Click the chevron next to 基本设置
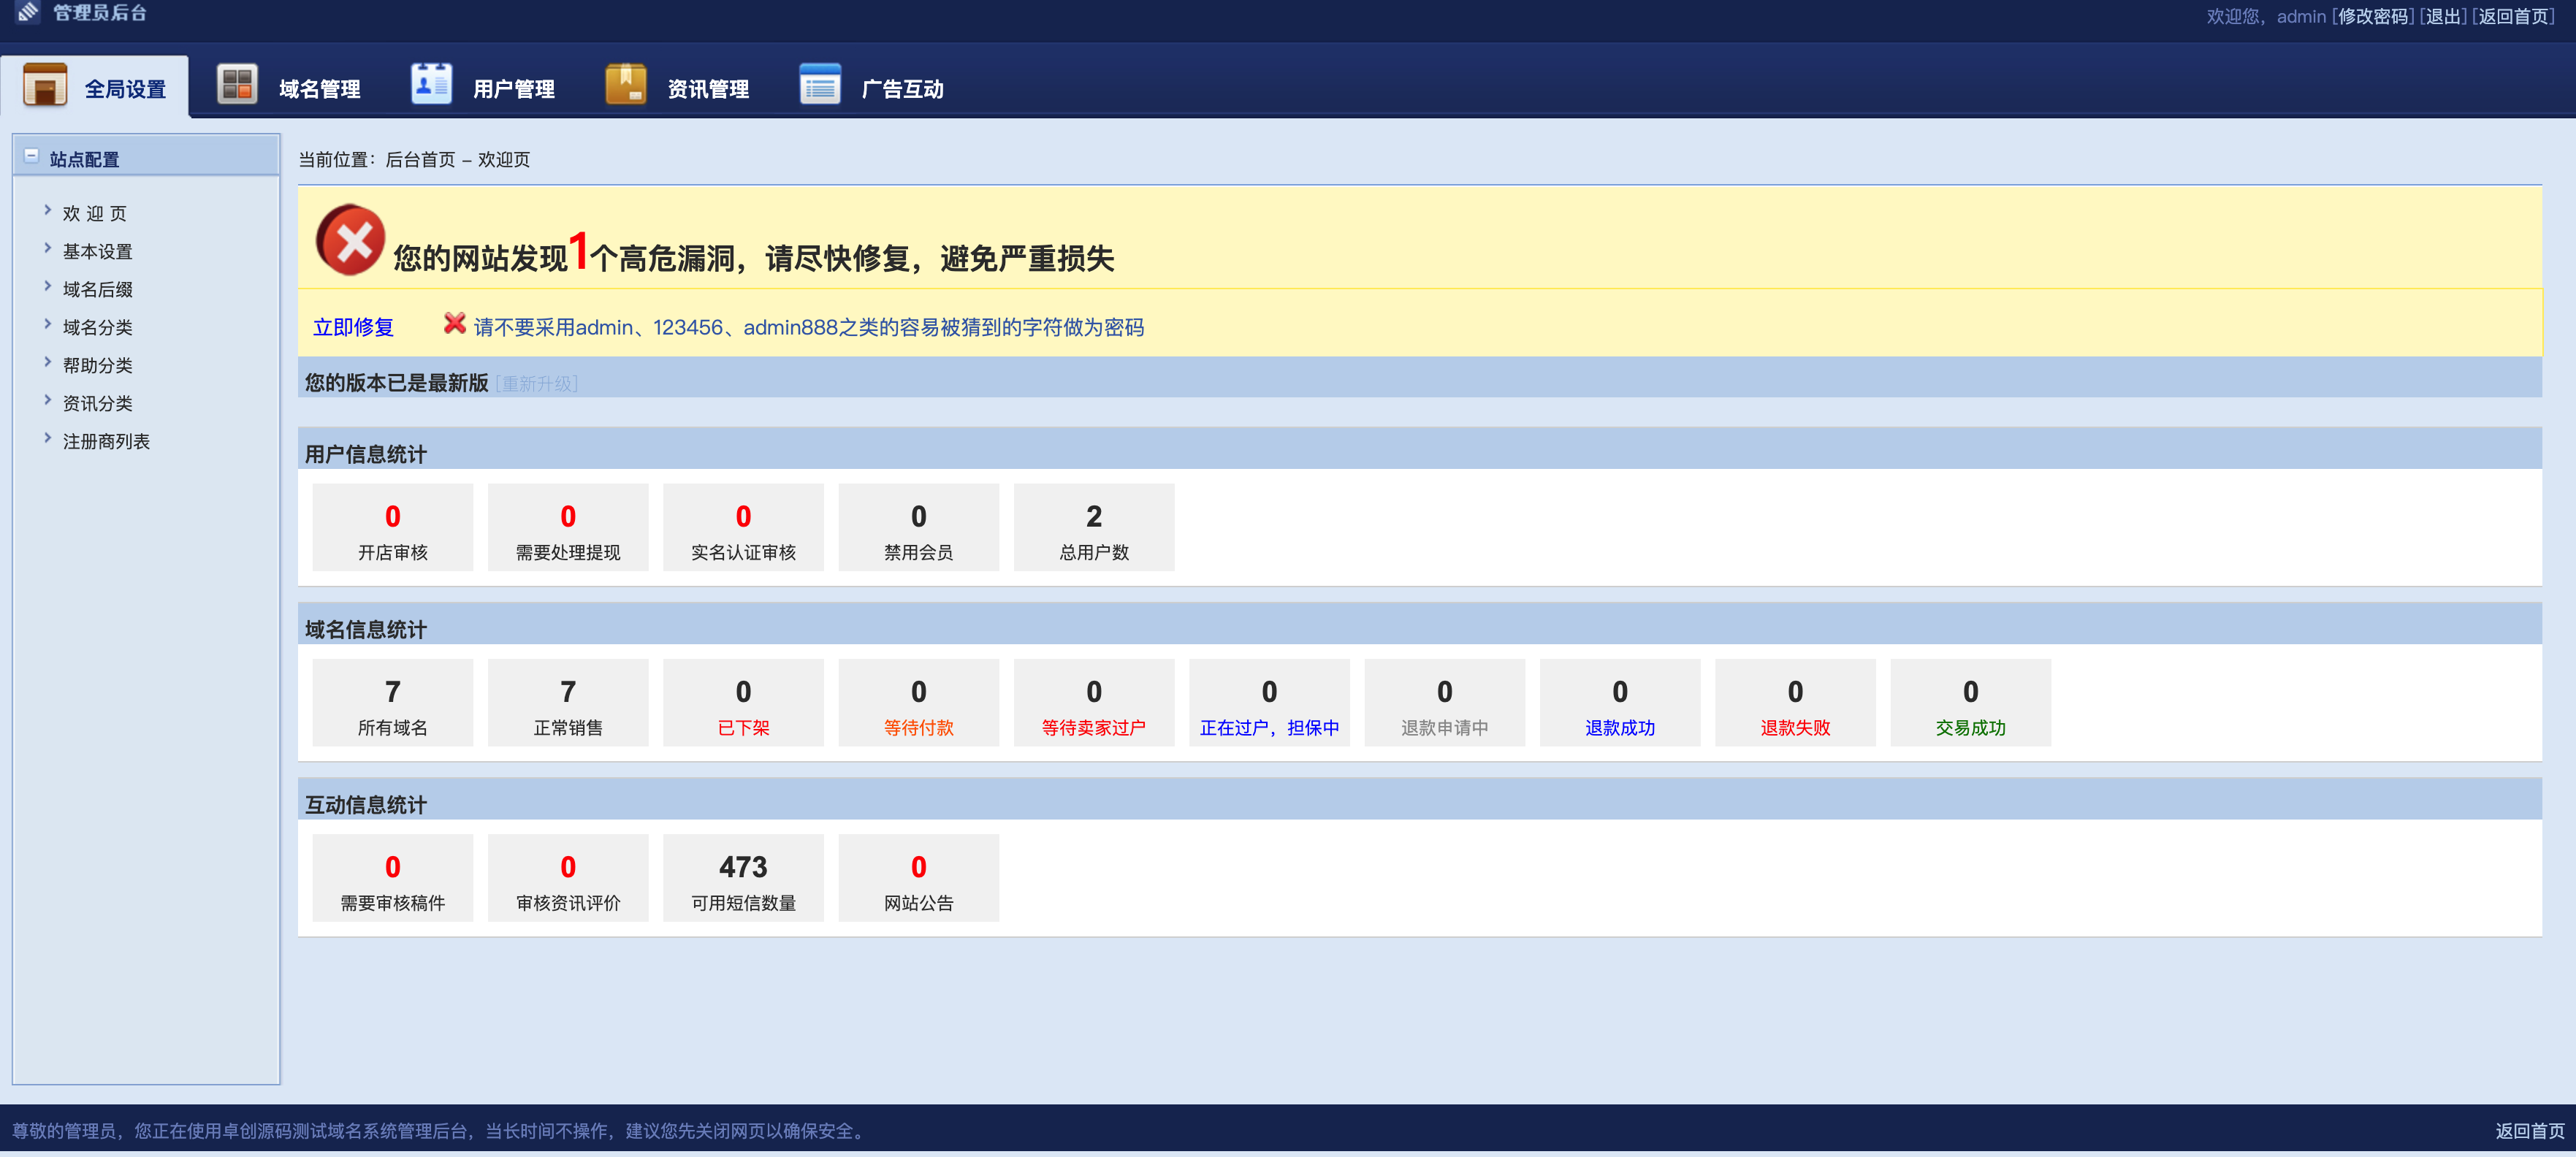The height and width of the screenshot is (1157, 2576). coord(47,249)
